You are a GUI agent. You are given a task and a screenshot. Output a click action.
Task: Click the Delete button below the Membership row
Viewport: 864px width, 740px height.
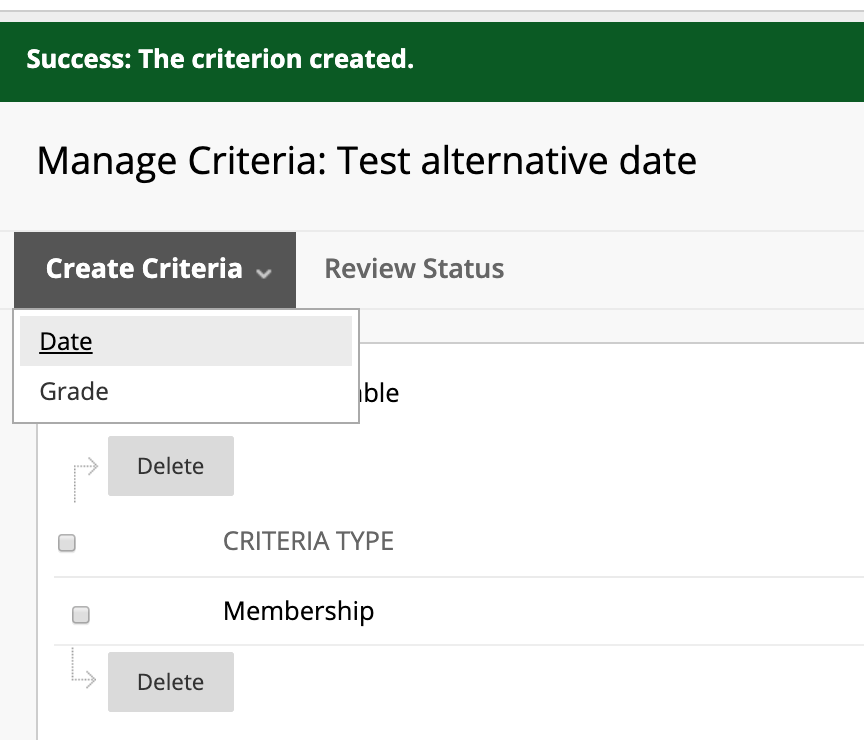[171, 682]
